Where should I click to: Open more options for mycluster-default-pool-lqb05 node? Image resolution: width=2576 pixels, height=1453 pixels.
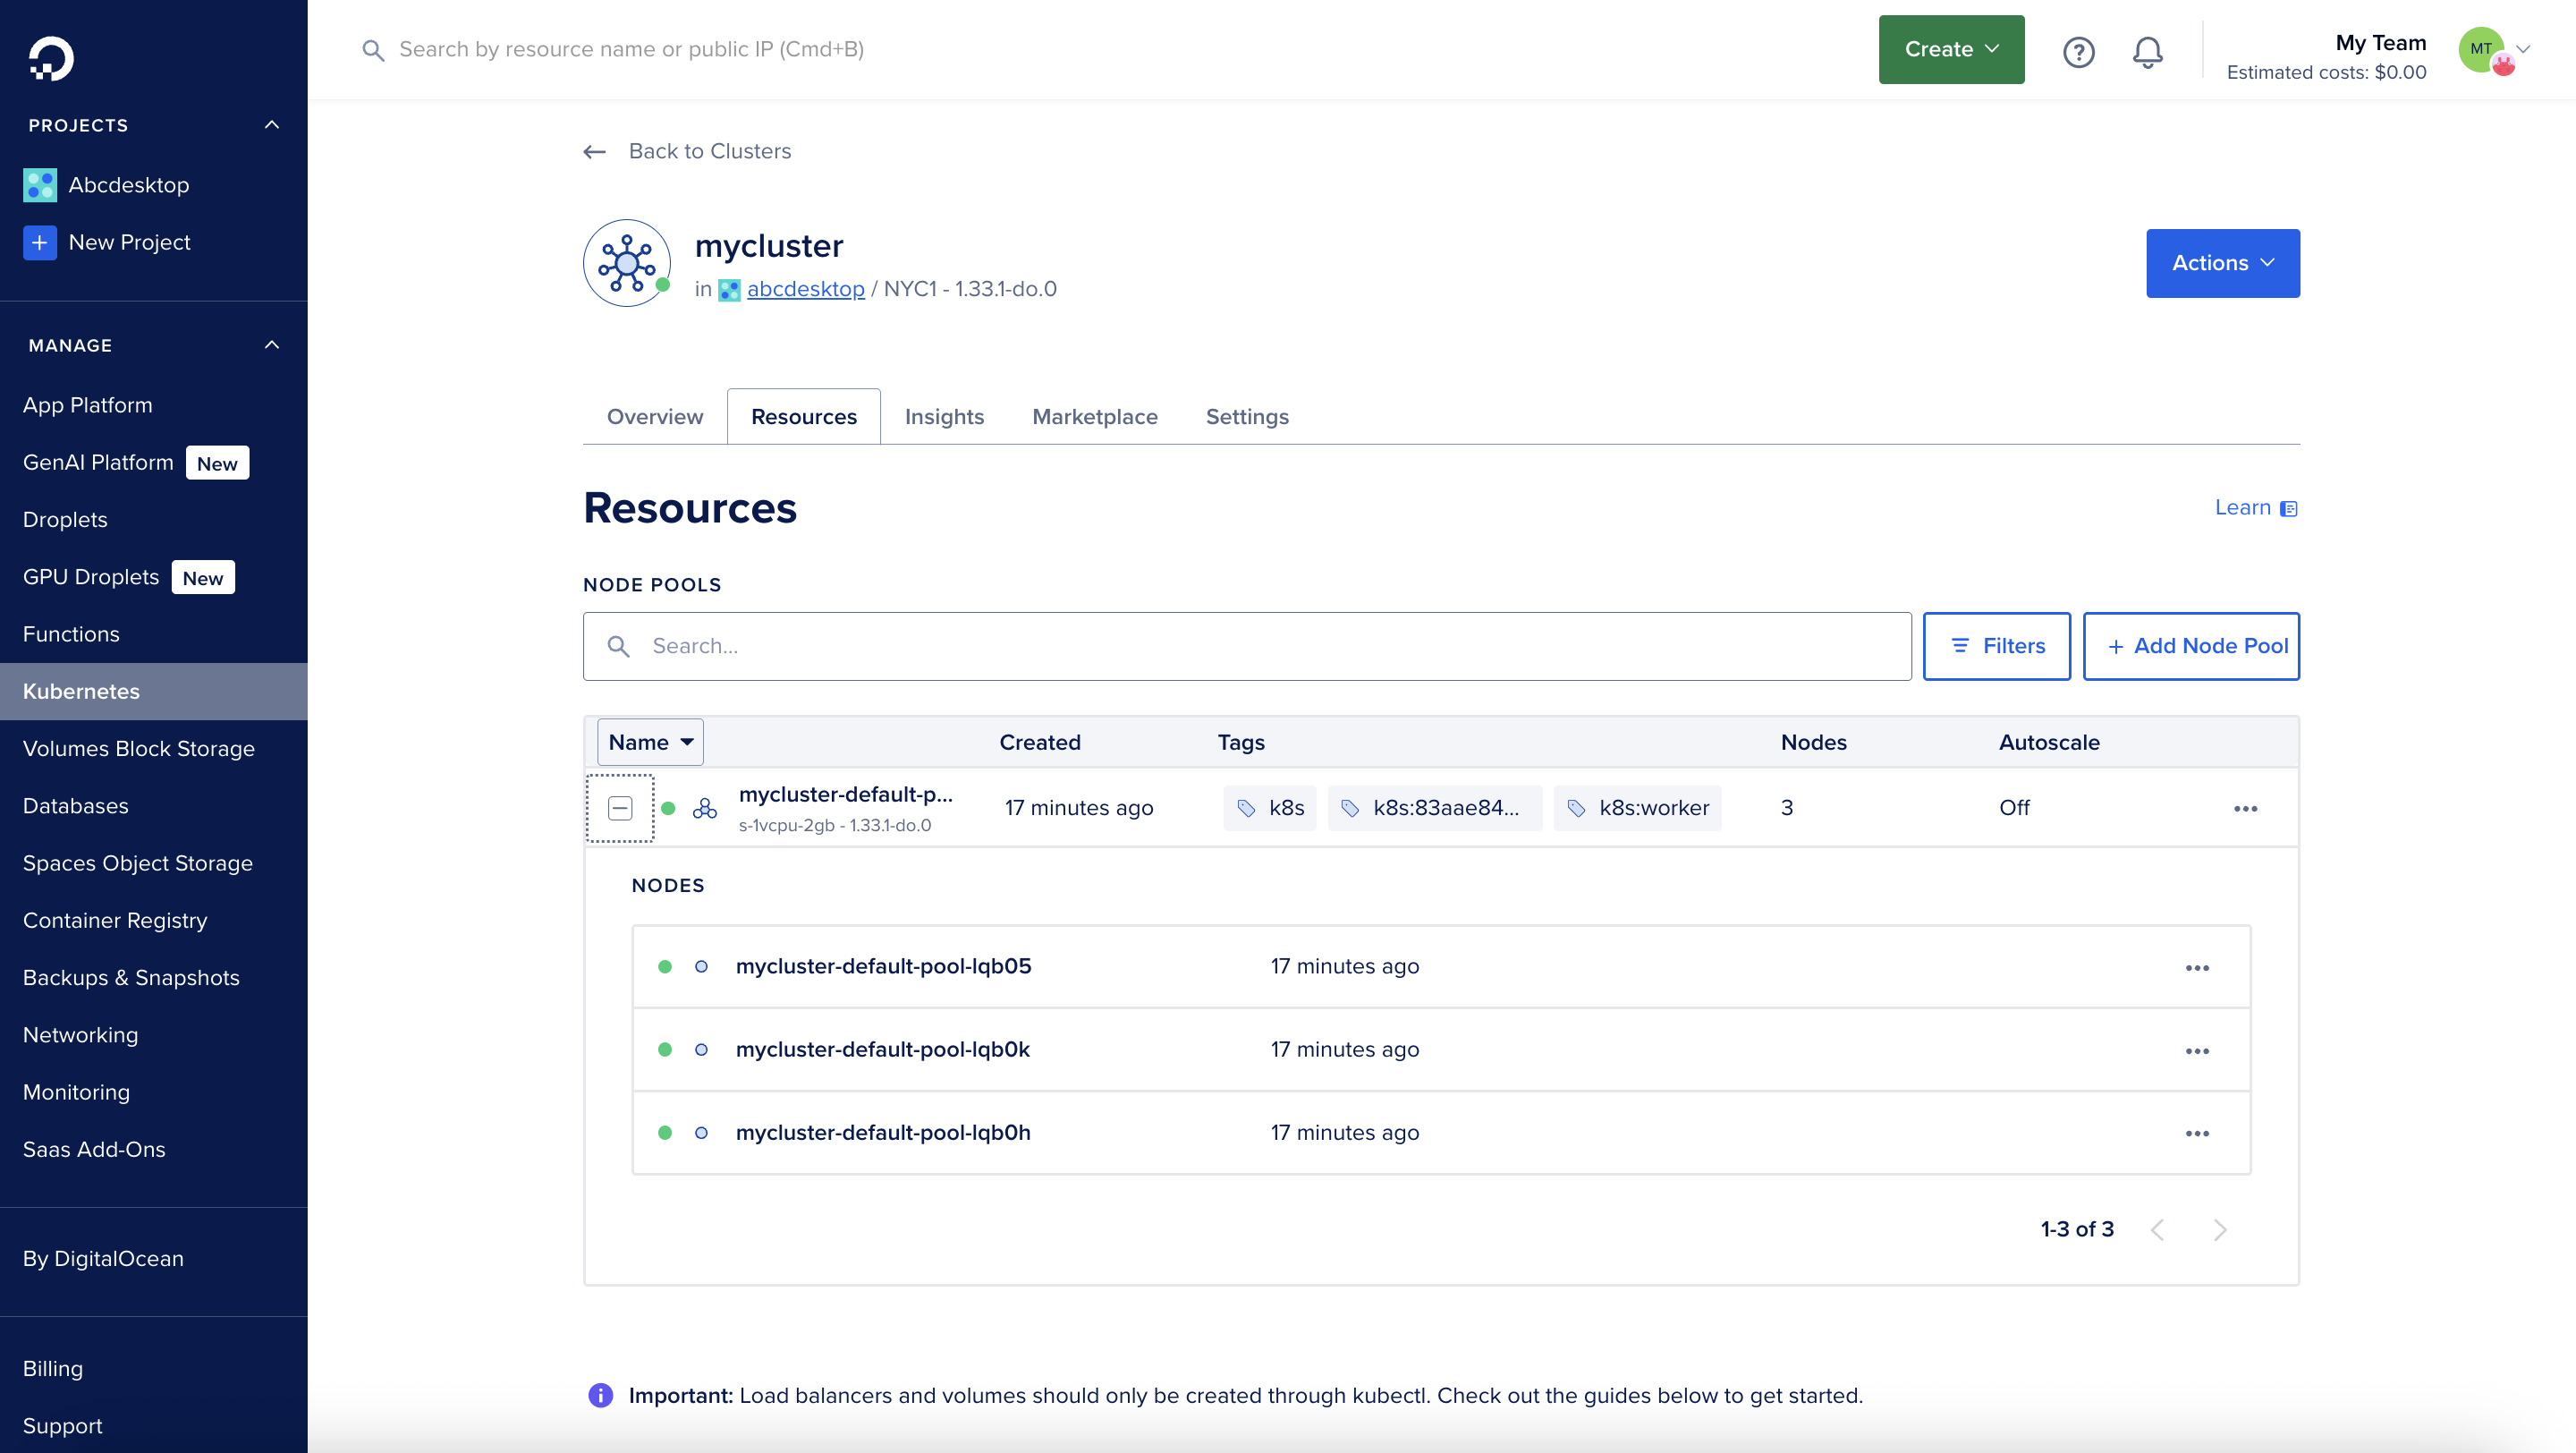(2196, 968)
